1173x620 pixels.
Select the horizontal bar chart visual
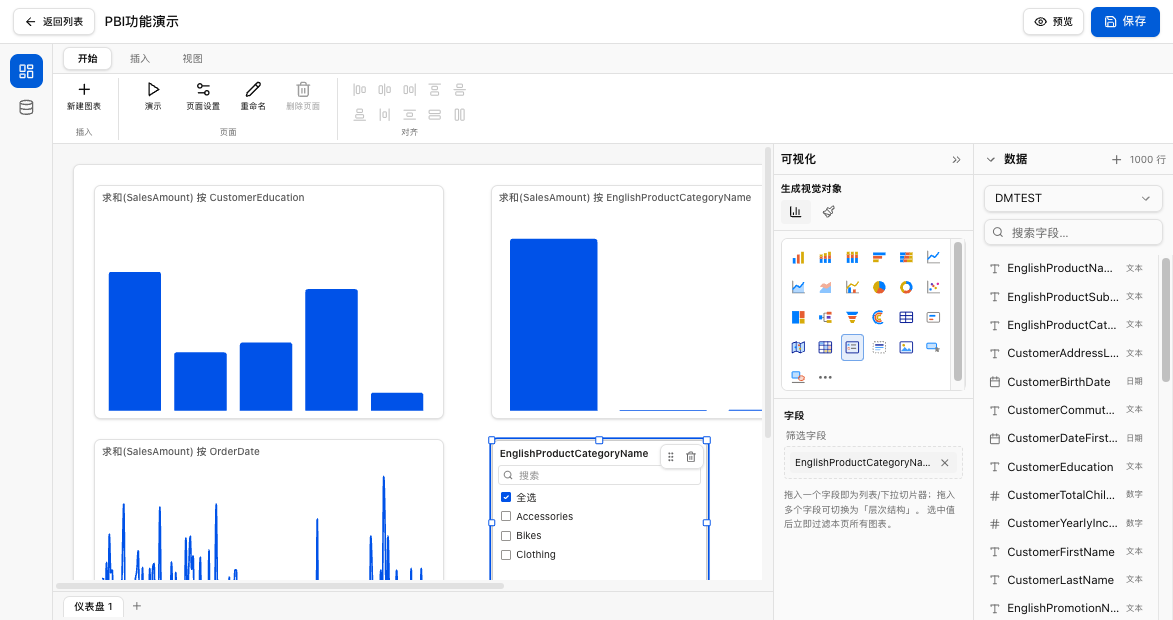[879, 257]
